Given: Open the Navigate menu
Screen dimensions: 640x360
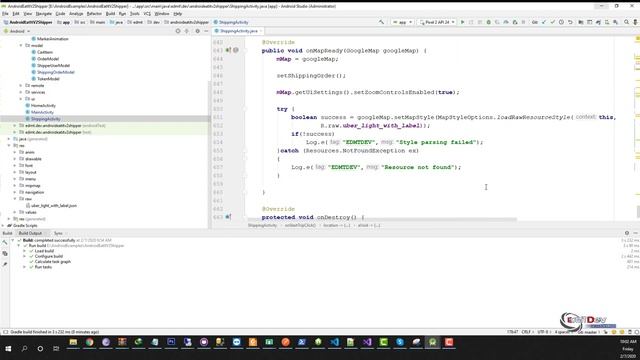Looking at the screenshot, I should [x=43, y=13].
